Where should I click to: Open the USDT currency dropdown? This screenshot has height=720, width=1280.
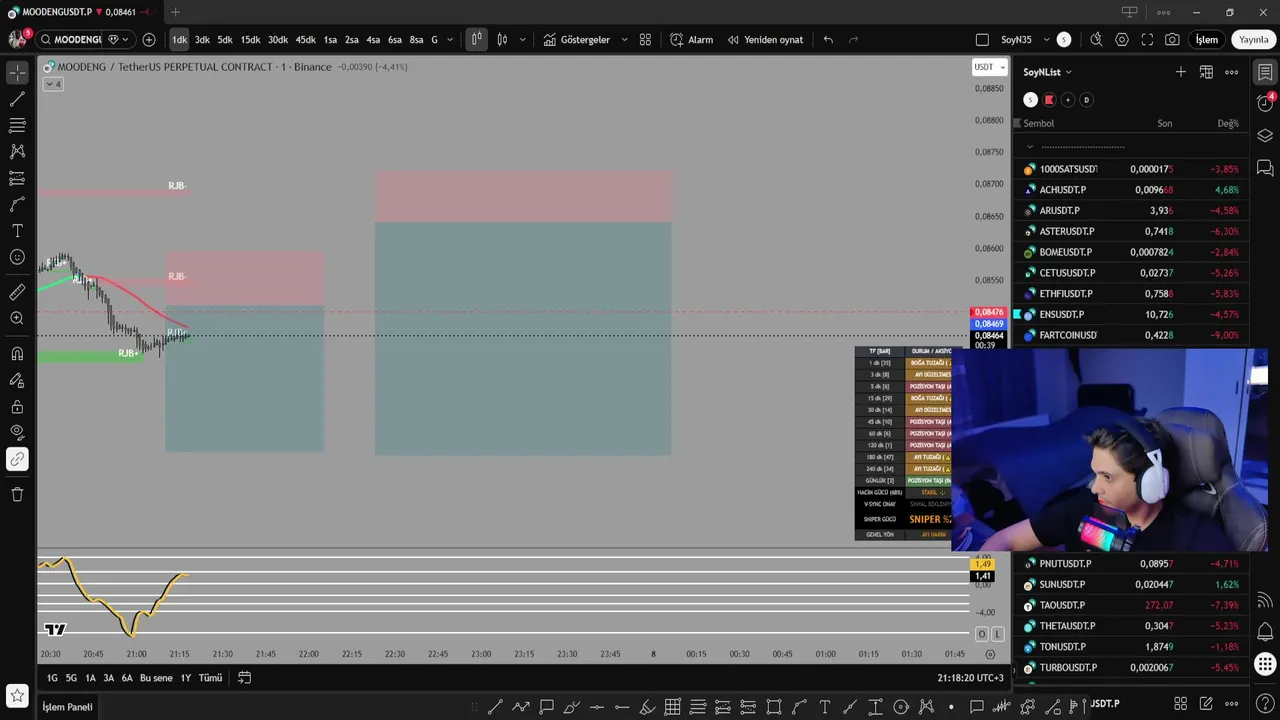(988, 67)
